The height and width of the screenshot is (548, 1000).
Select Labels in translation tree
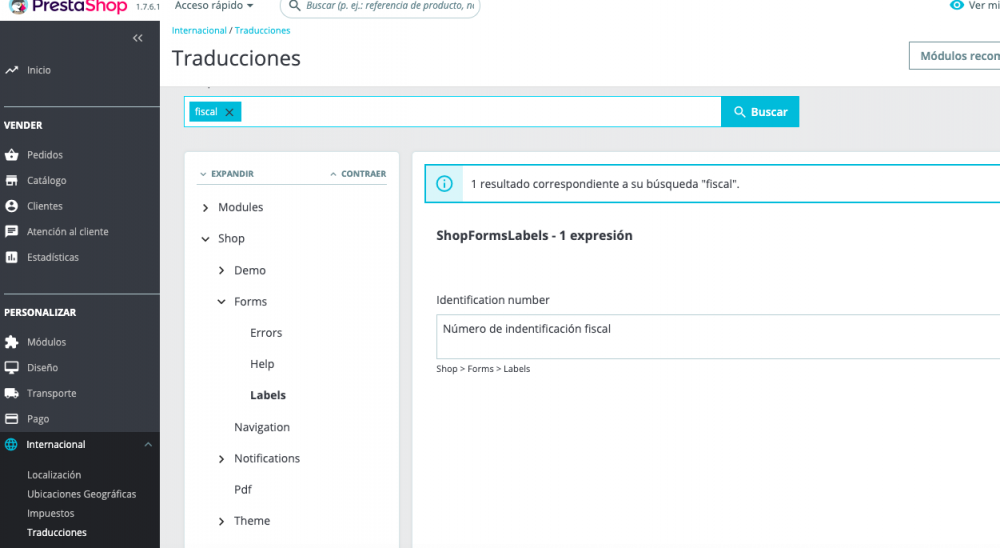point(268,396)
